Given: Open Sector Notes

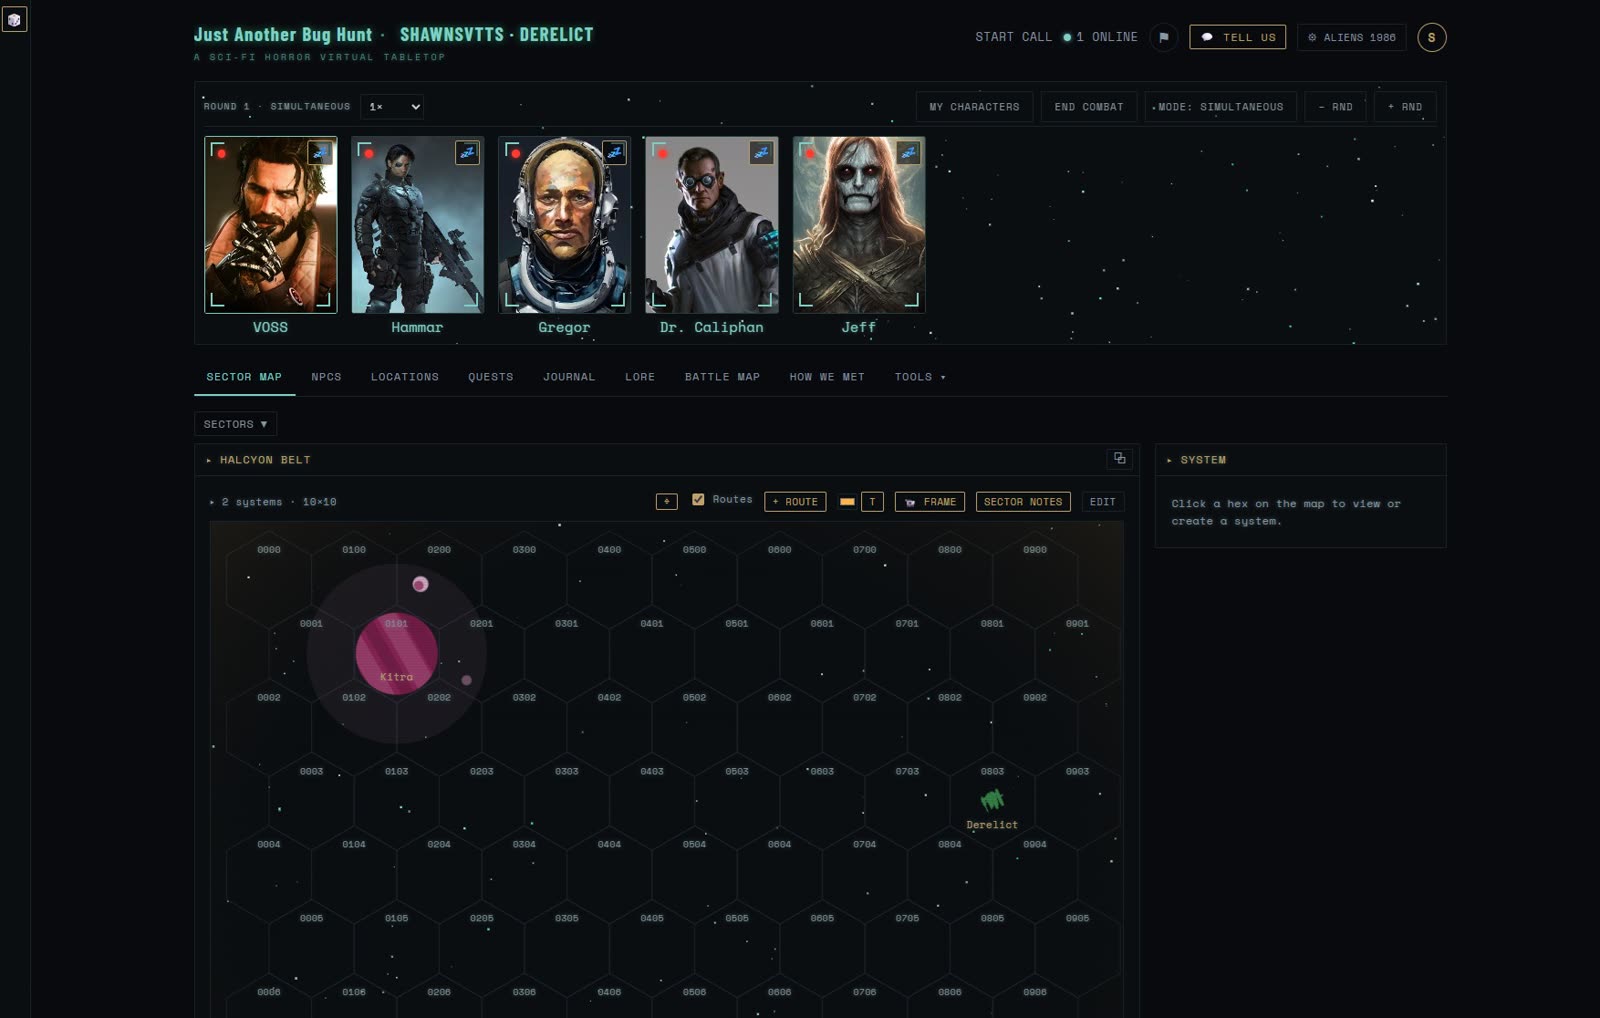Looking at the screenshot, I should [1023, 501].
